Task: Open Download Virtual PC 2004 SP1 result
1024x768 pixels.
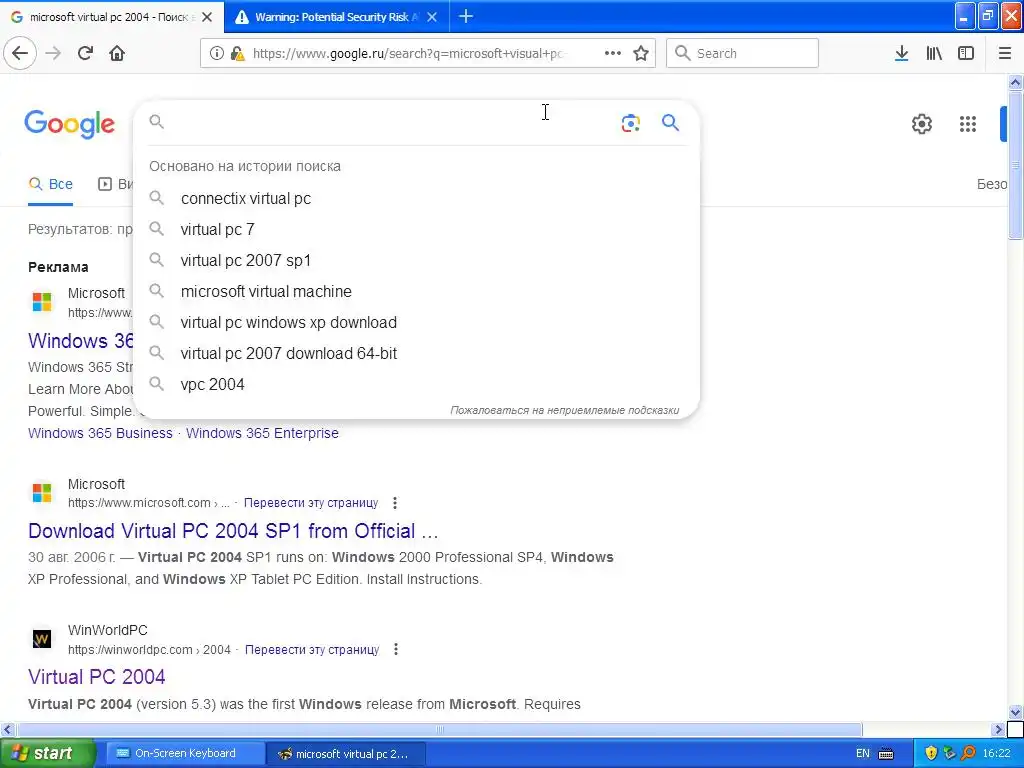Action: (x=233, y=531)
